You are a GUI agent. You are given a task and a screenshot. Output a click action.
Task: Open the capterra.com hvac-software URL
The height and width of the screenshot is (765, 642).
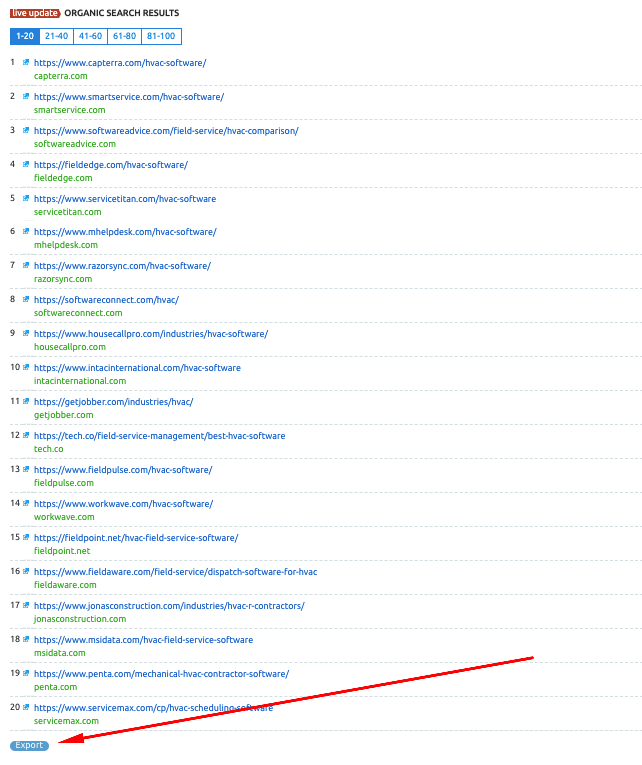(120, 63)
